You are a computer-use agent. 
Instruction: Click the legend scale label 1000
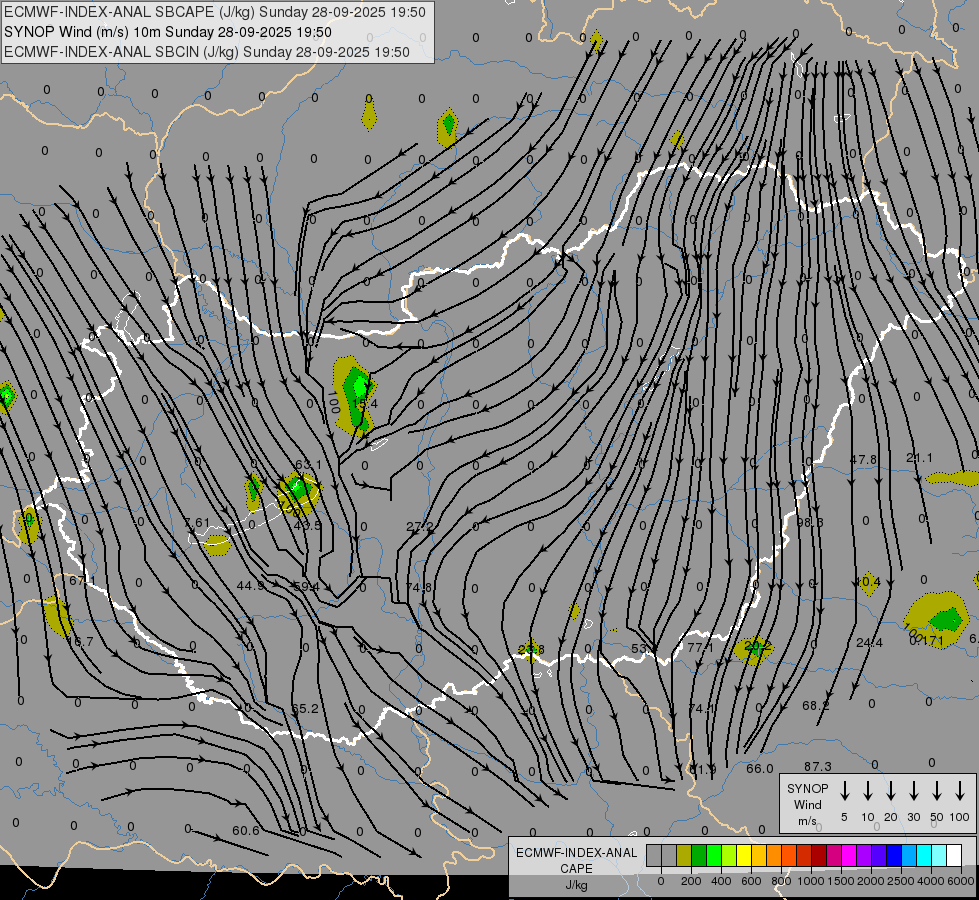click(811, 881)
